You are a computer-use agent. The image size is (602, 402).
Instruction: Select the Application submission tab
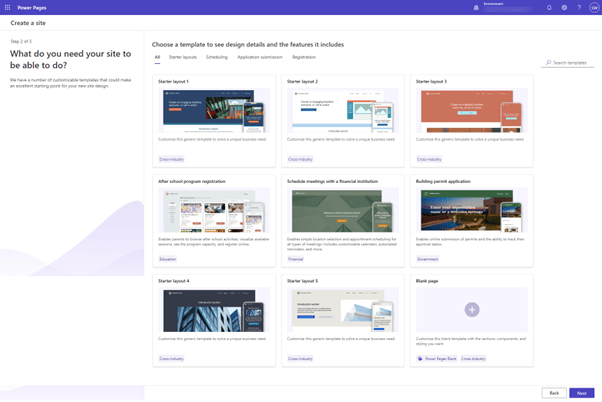point(259,57)
